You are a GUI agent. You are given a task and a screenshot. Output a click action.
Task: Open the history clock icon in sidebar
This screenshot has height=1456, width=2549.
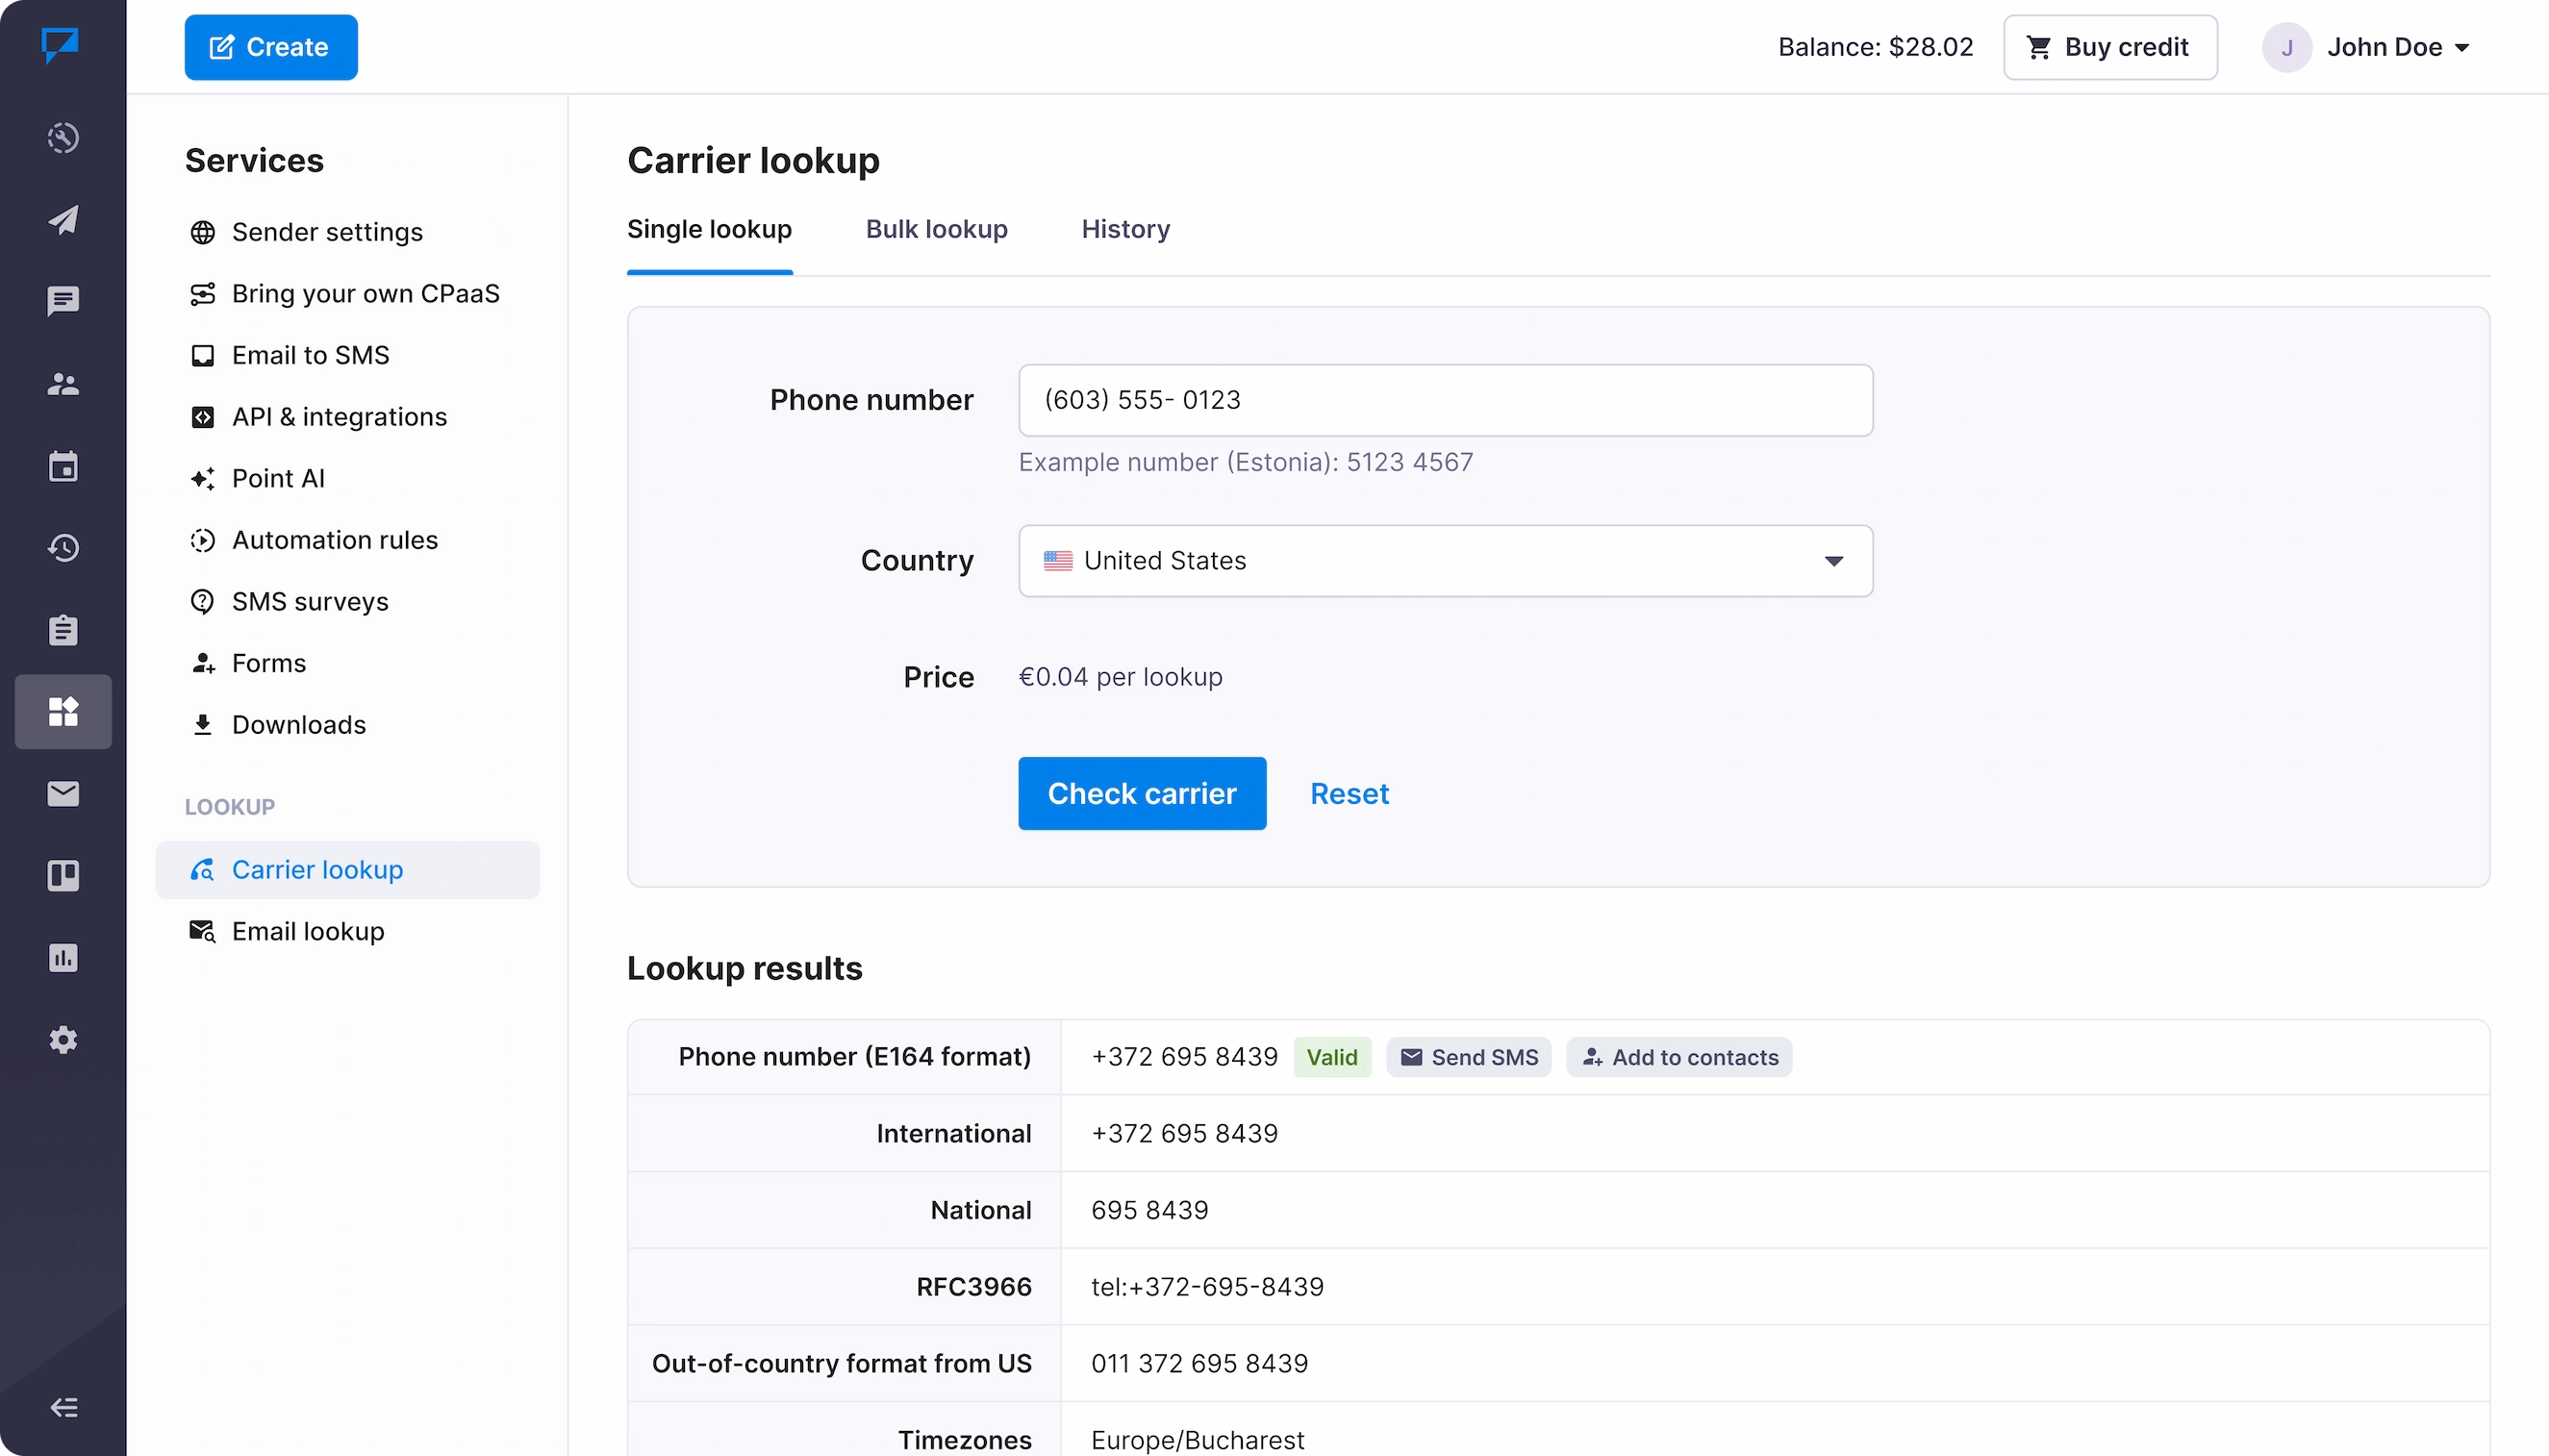point(63,548)
